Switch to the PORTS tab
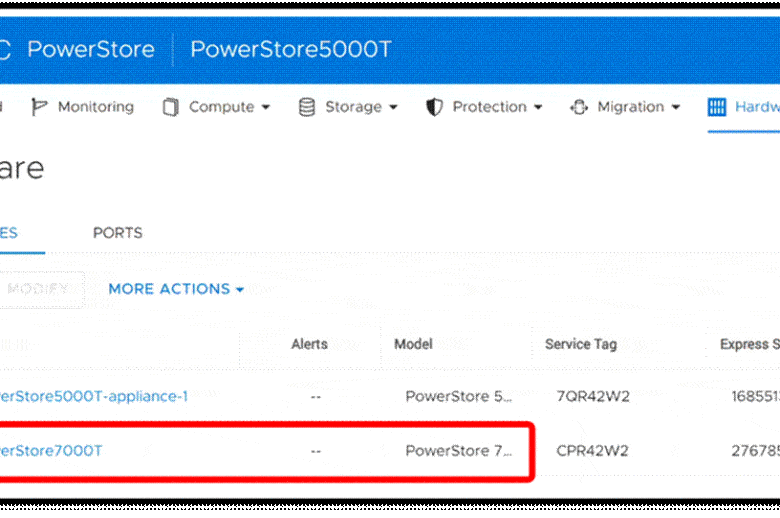 point(117,233)
